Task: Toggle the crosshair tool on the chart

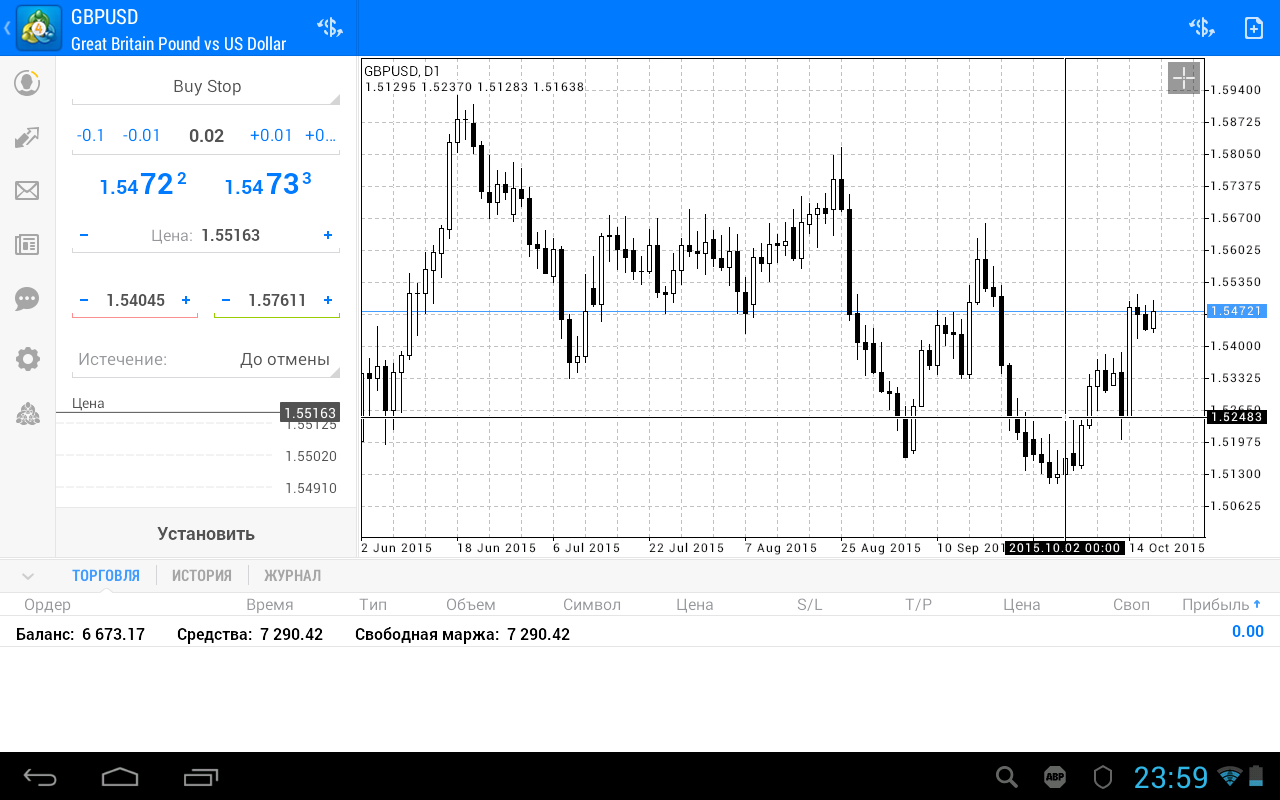Action: pos(1183,78)
